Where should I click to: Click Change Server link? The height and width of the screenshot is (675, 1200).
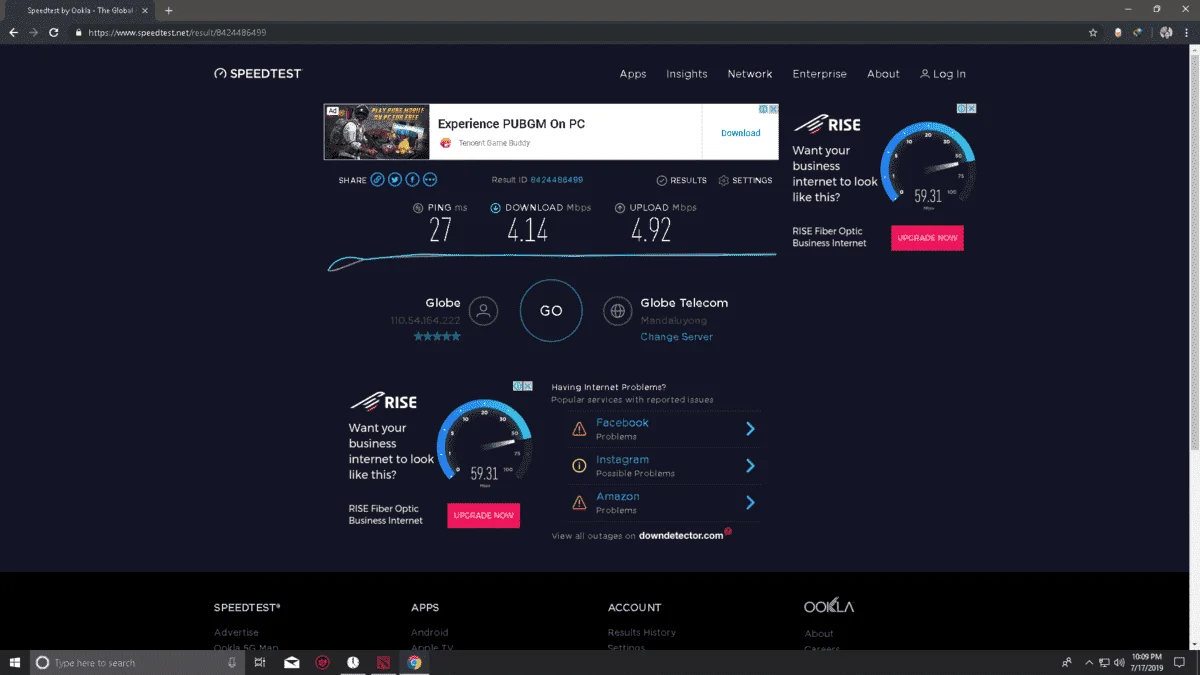point(676,337)
